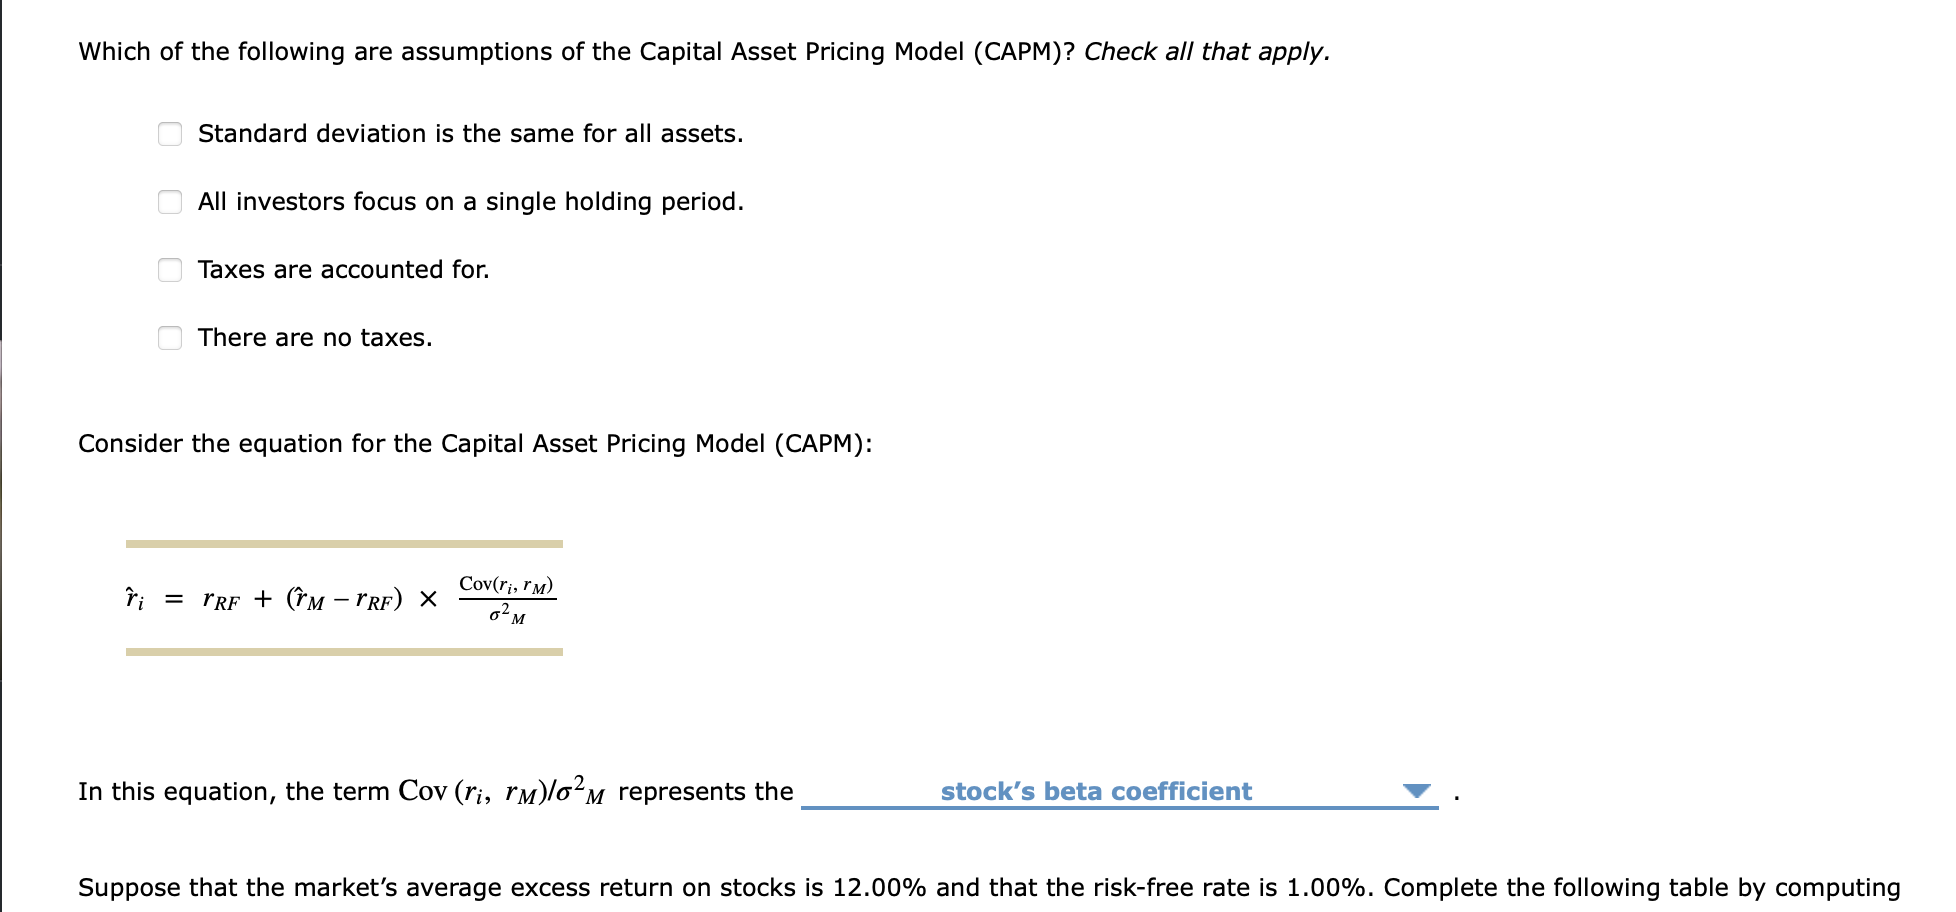The image size is (1956, 912).
Task: Click the "Check all that apply" instruction
Action: coord(1205,51)
